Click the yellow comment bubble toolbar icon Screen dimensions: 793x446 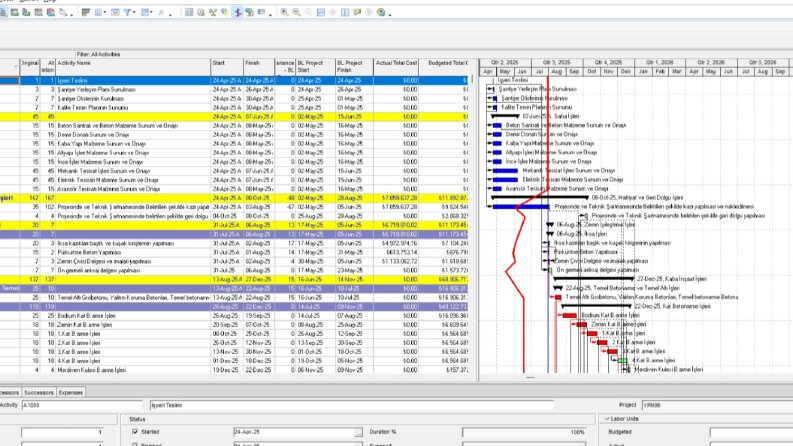click(x=358, y=12)
